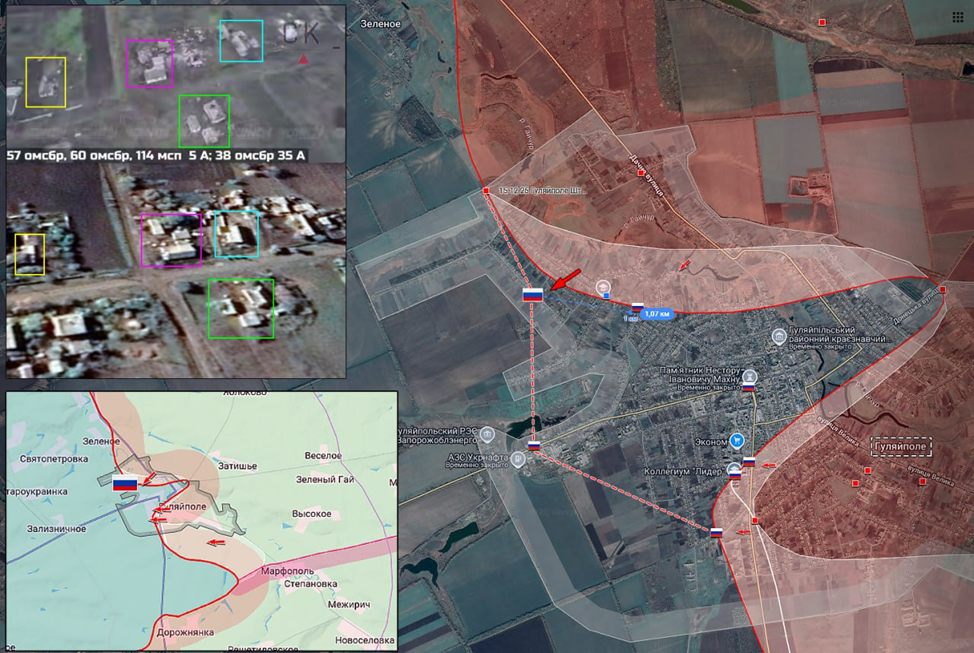Click the magenta box in the lower satellite image
The height and width of the screenshot is (653, 974).
coord(171,240)
